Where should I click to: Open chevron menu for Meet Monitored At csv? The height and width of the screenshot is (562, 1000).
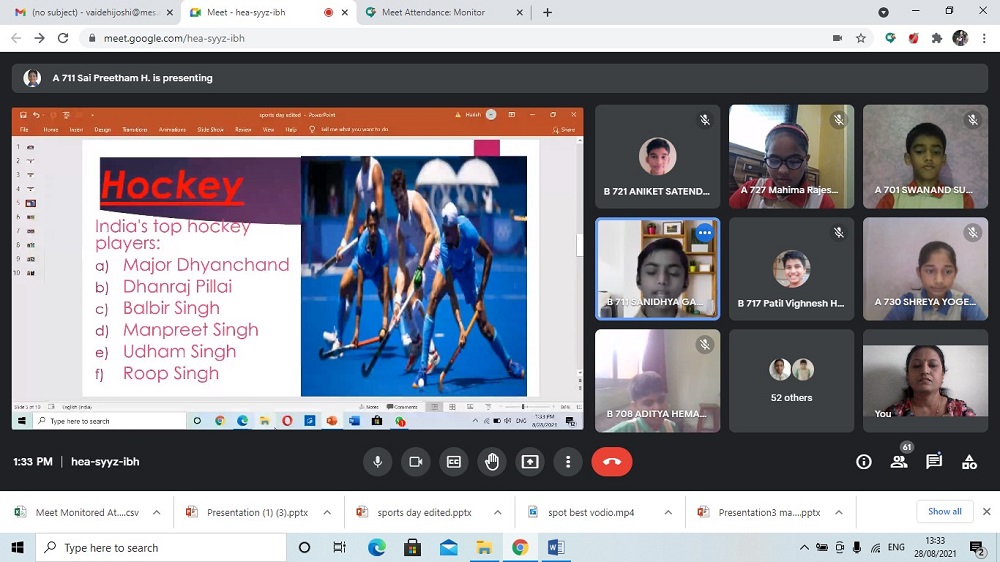(x=156, y=513)
